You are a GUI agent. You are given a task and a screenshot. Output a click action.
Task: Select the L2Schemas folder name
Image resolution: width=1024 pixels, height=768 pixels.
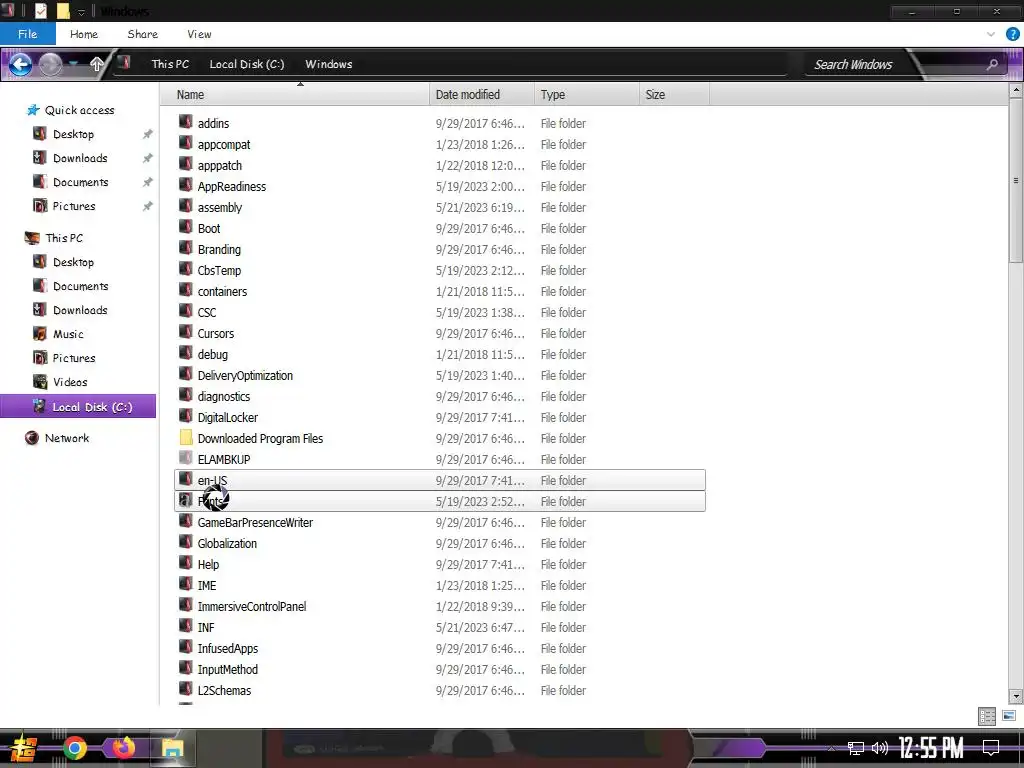[x=224, y=690]
